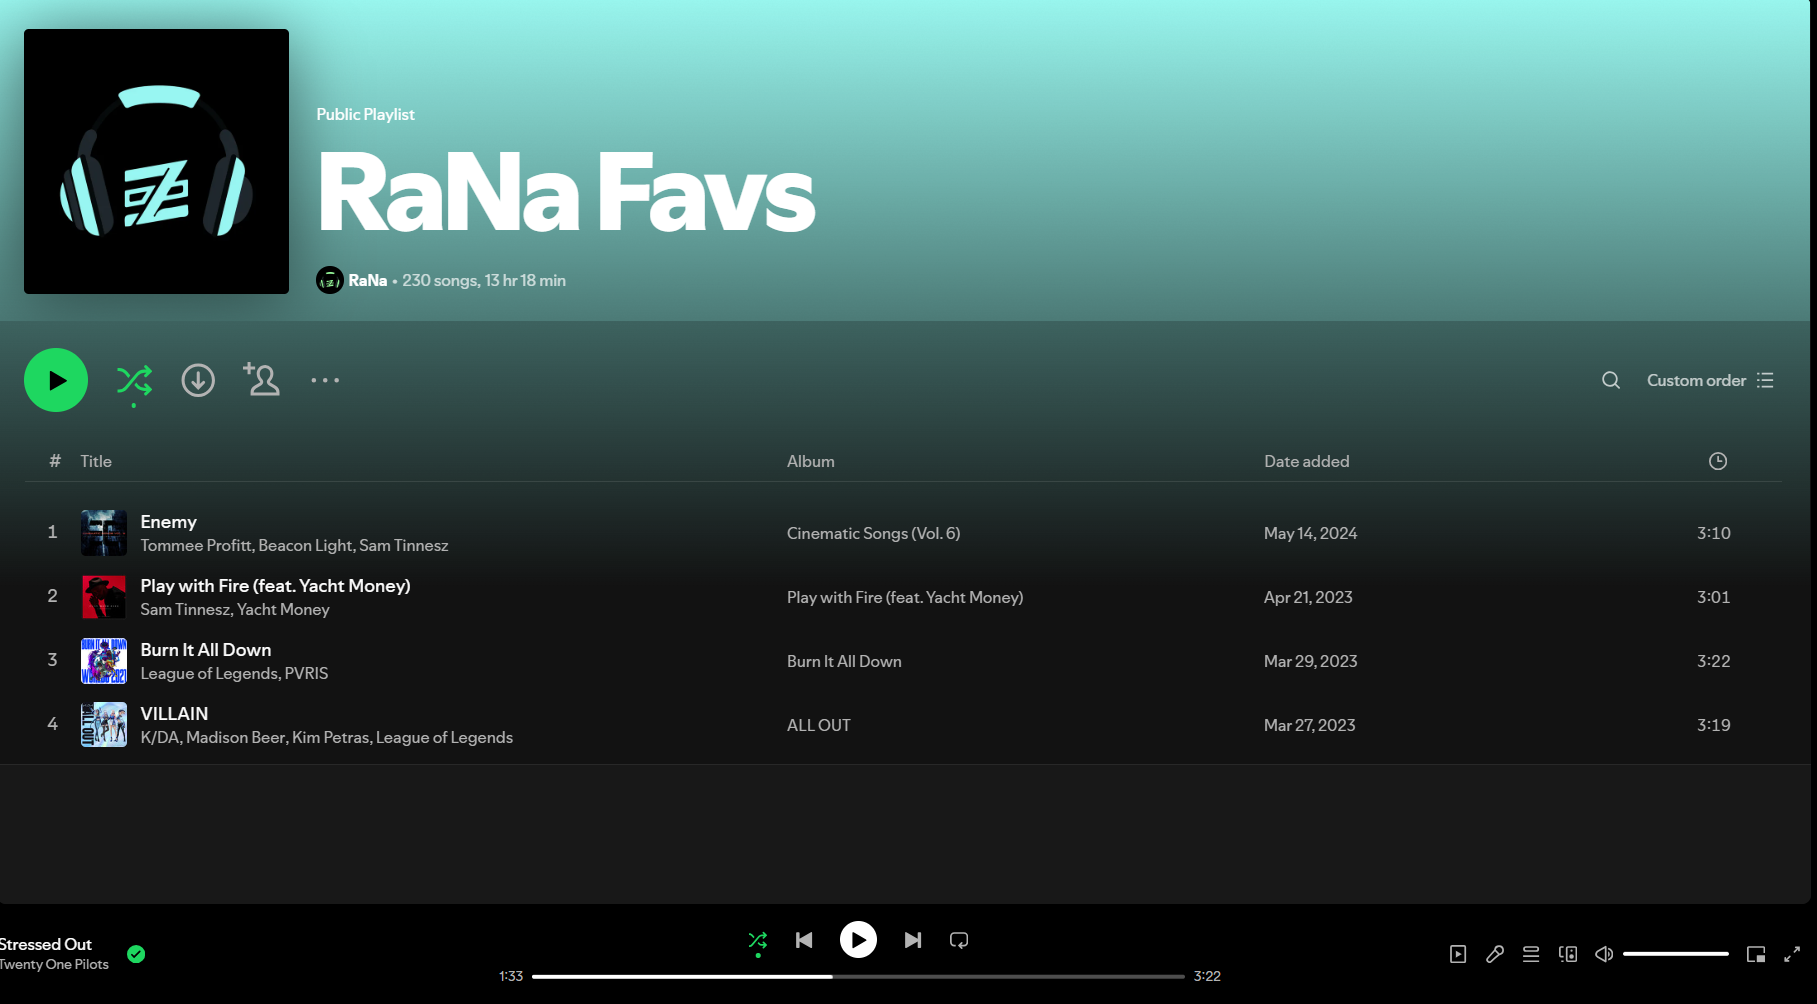Open the RaNa profile link
Image resolution: width=1817 pixels, height=1004 pixels.
(x=367, y=280)
